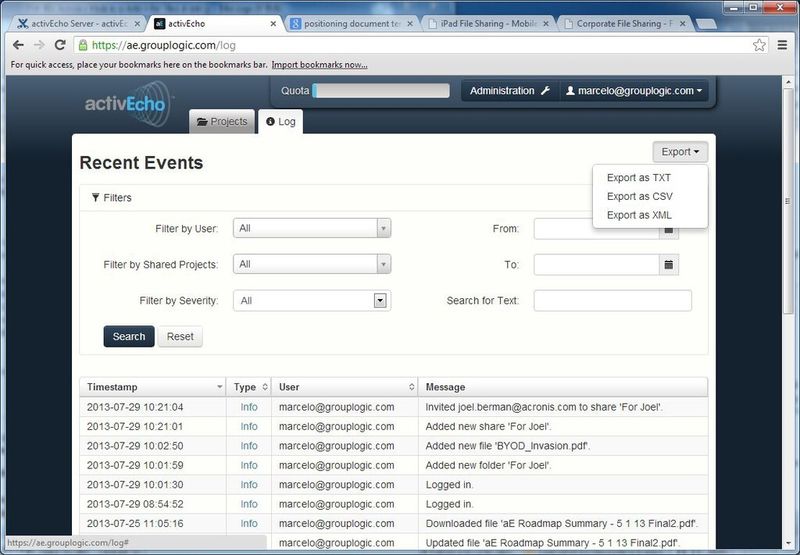Switch to the Corporate File Sharing browser tab

pyautogui.click(x=624, y=23)
